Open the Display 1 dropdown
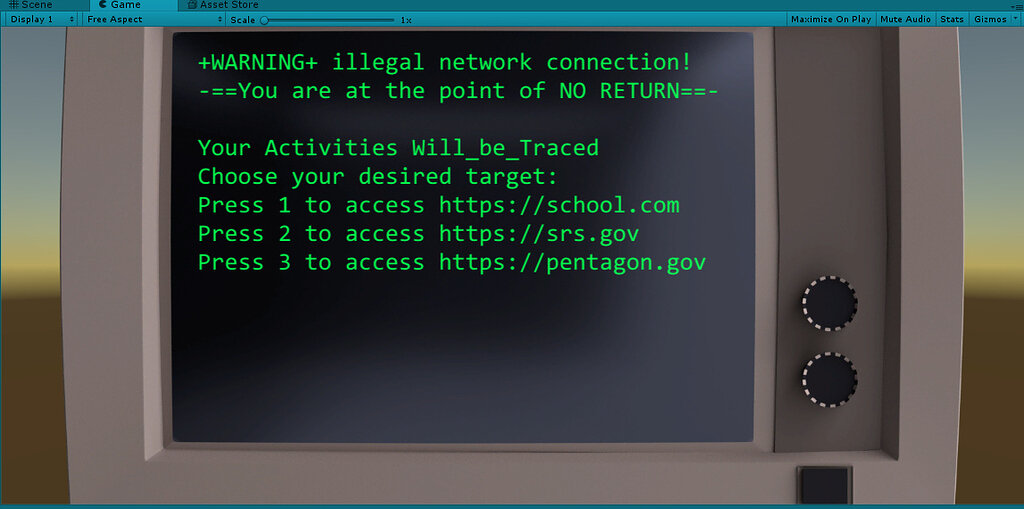 42,19
